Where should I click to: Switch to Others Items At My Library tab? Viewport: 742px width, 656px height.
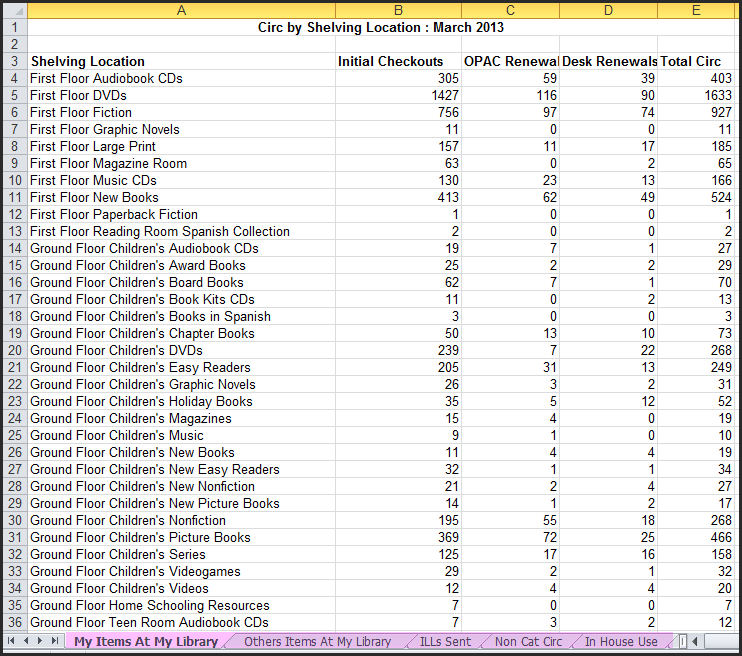[318, 642]
